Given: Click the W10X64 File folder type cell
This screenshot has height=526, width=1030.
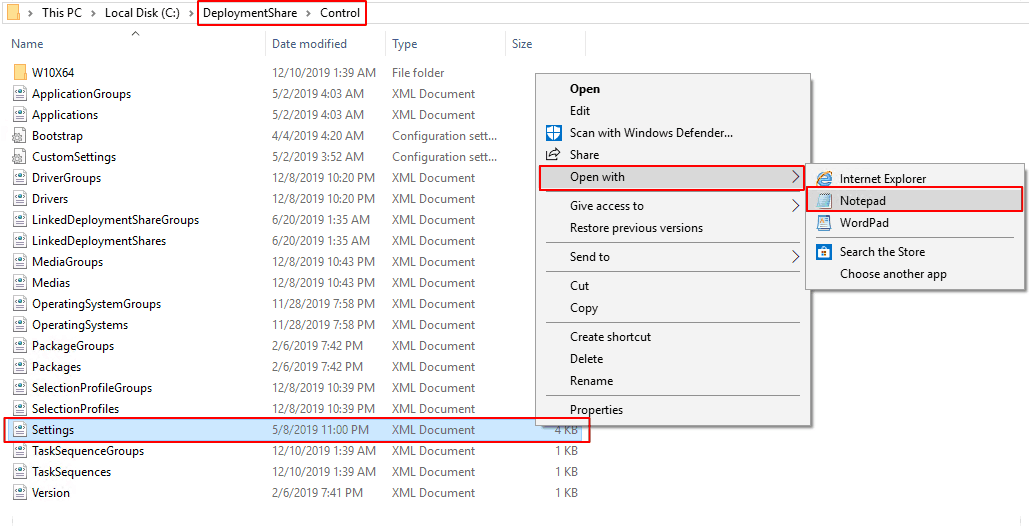Looking at the screenshot, I should click(x=418, y=73).
